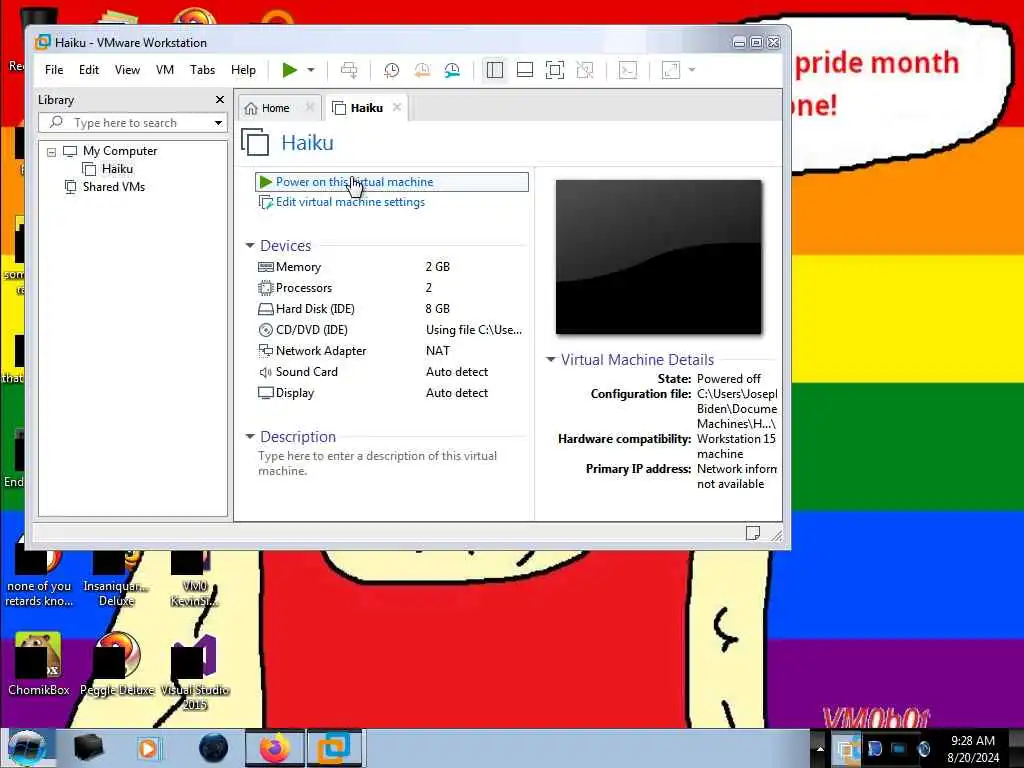Select the Processors device row
This screenshot has width=1024, height=768.
click(x=391, y=288)
